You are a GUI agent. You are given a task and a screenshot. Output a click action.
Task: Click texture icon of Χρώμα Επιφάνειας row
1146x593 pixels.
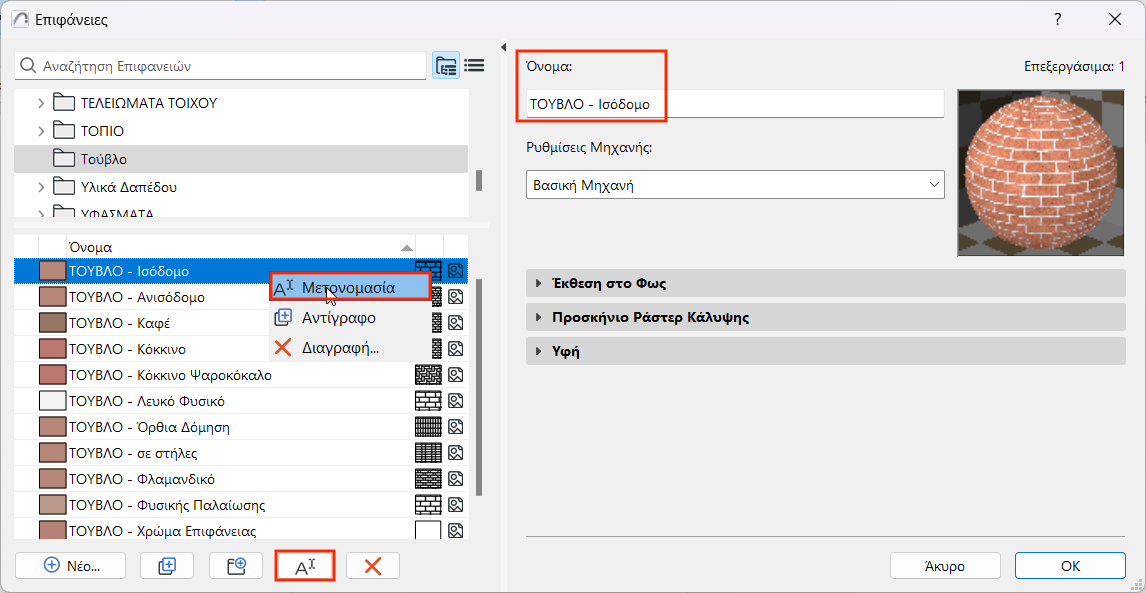[x=456, y=530]
